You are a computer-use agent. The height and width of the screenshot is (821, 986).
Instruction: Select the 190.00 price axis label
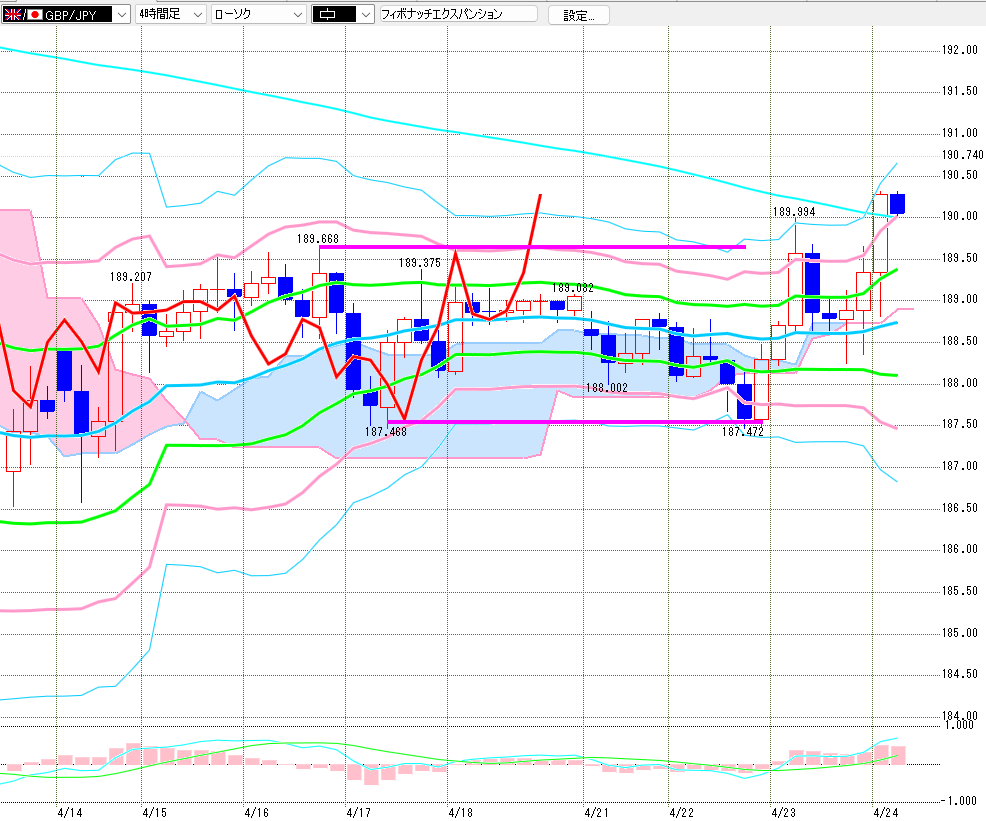(x=960, y=216)
